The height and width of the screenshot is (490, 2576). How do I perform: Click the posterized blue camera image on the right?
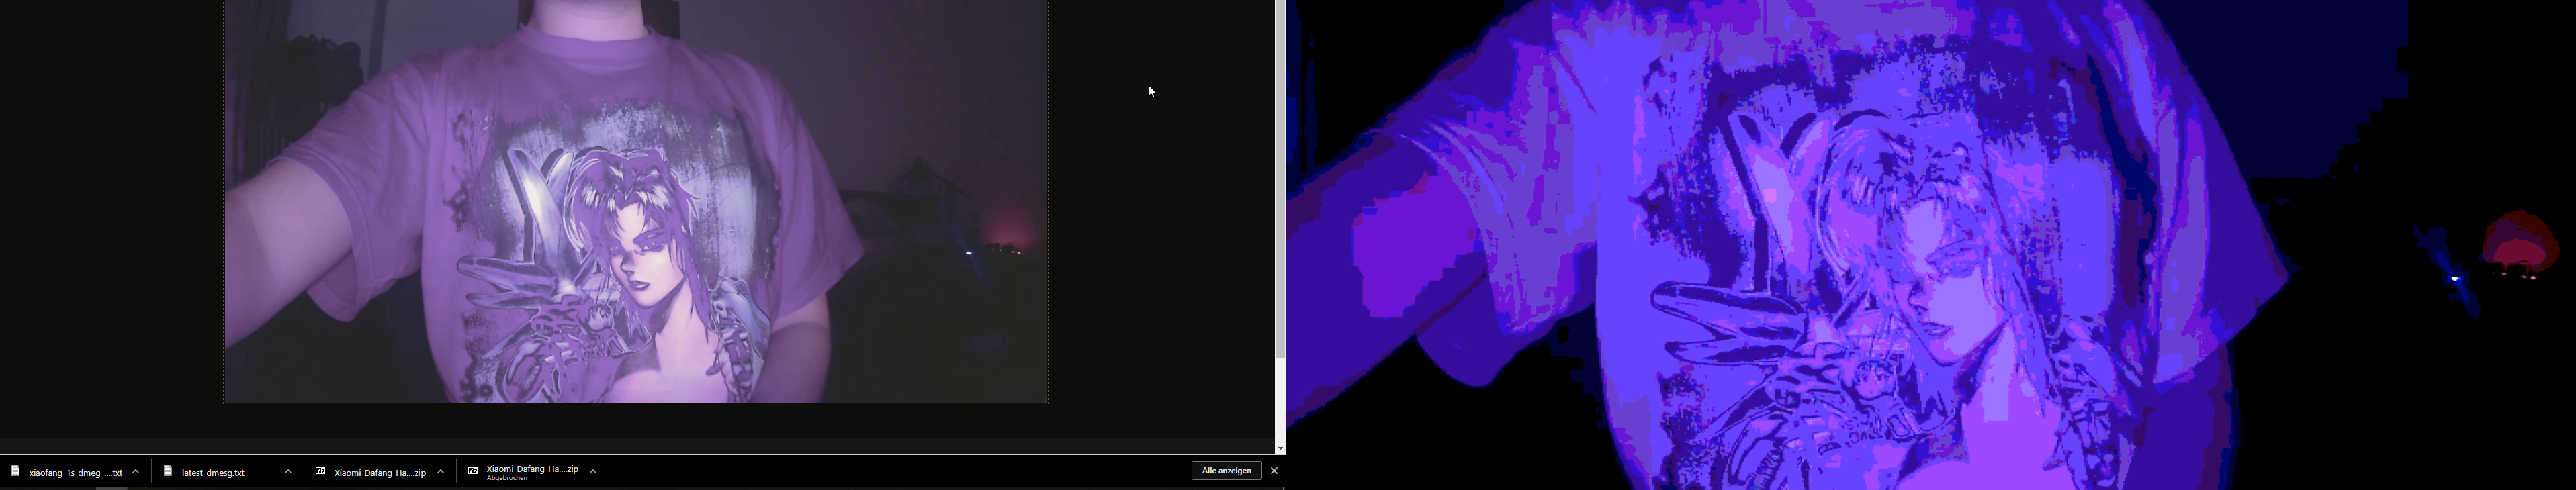pos(1931,245)
